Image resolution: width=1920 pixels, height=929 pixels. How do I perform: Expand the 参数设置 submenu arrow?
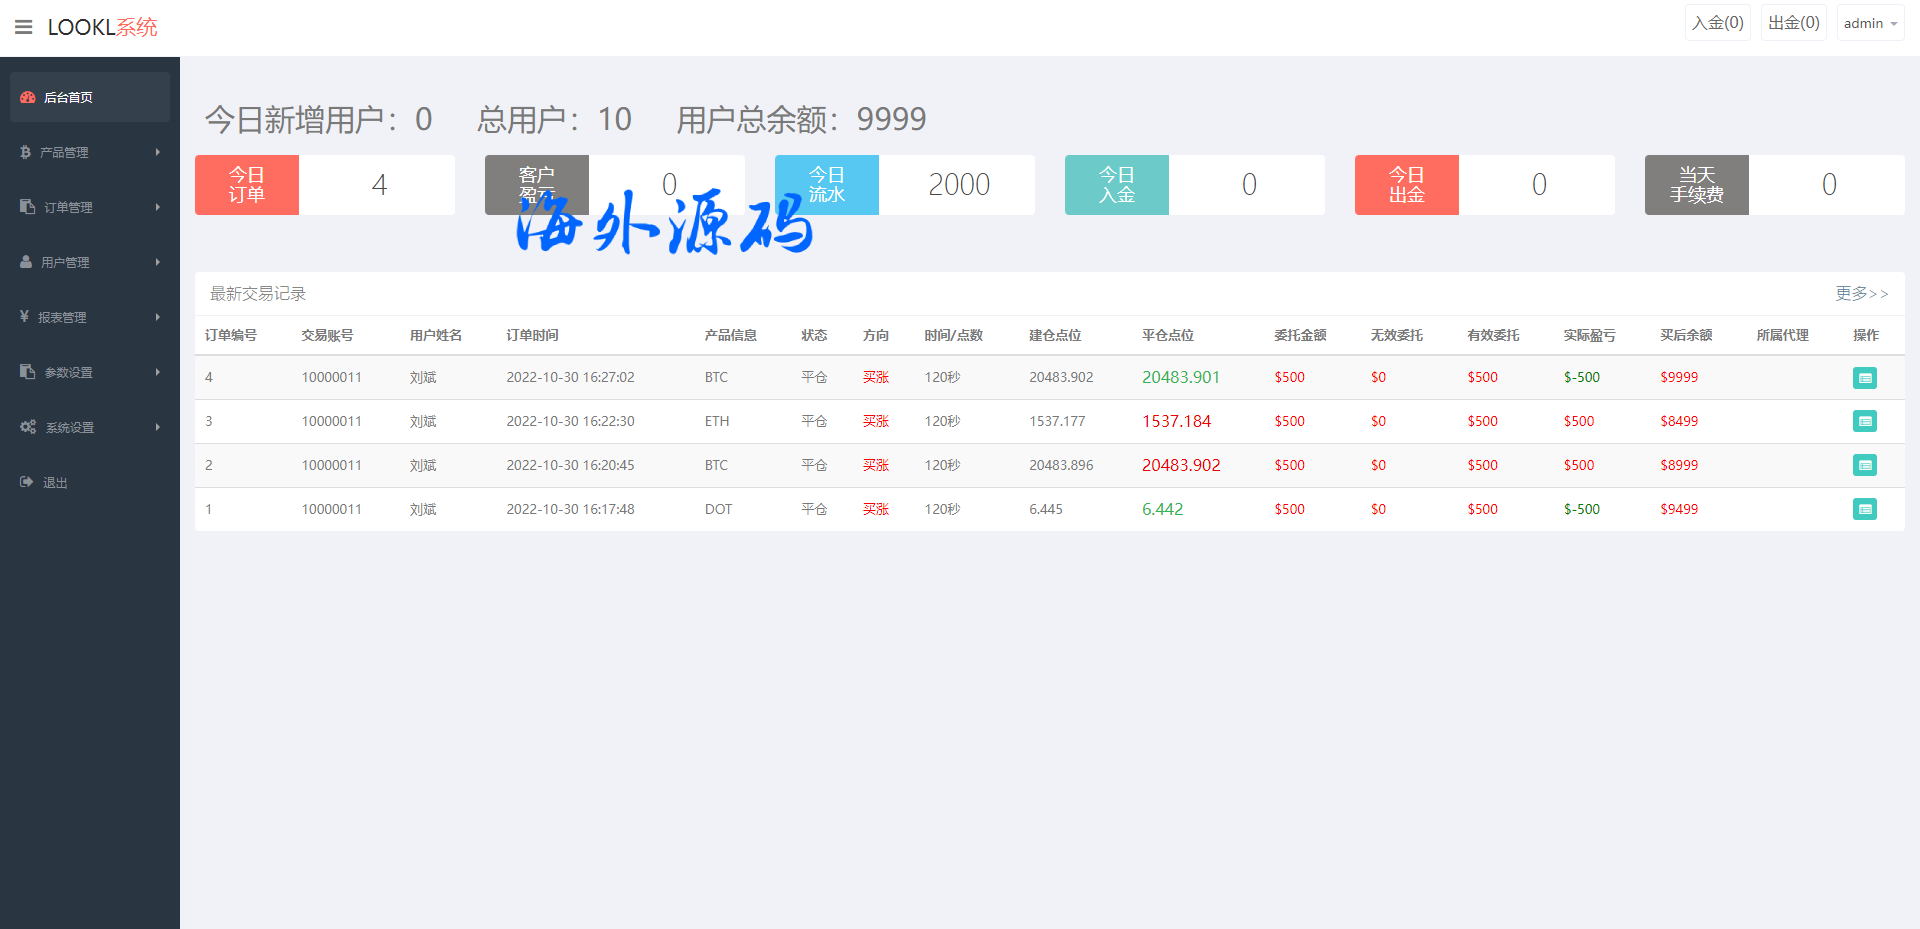(158, 372)
